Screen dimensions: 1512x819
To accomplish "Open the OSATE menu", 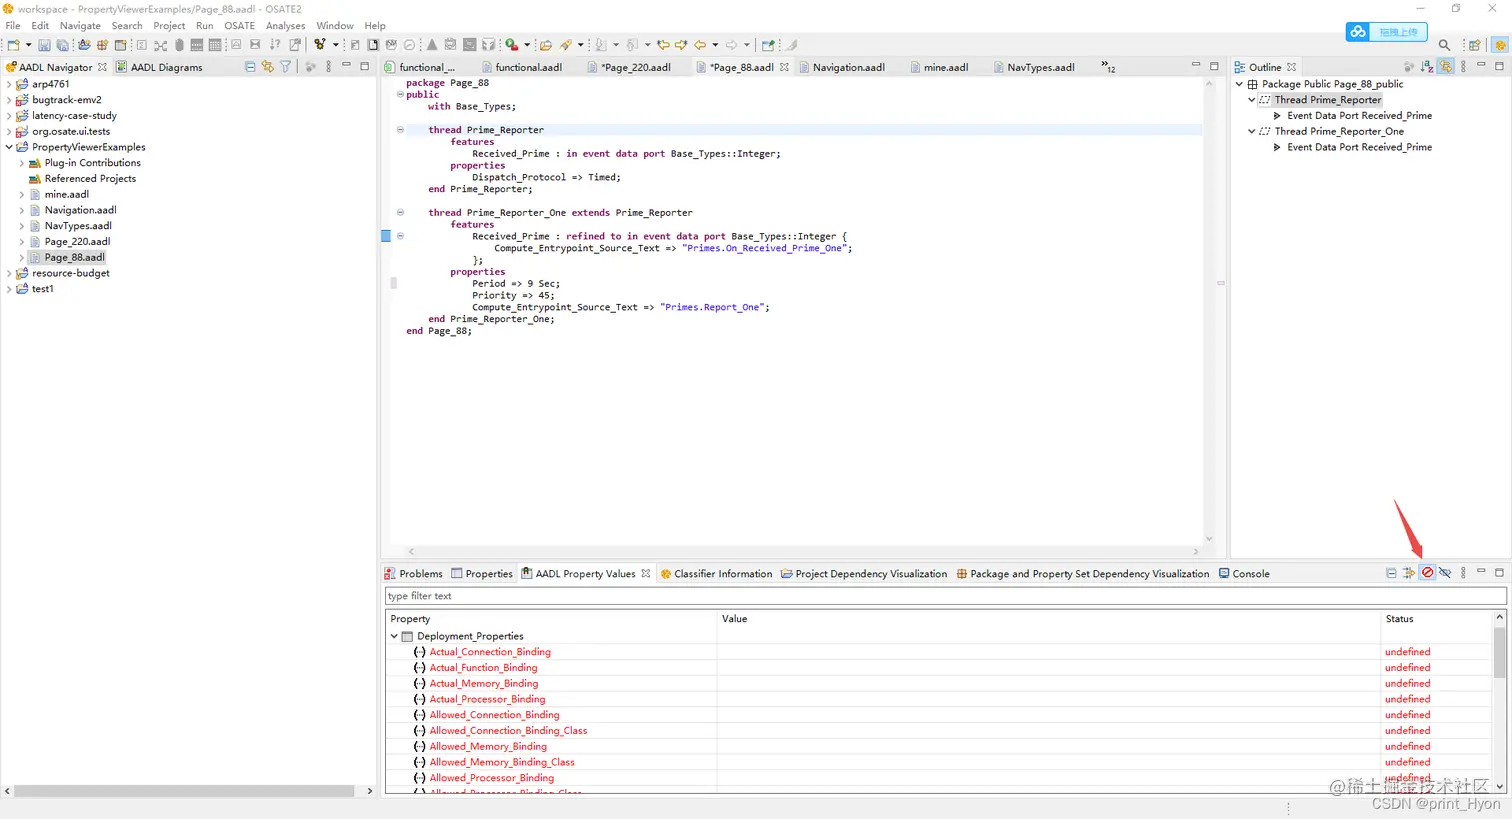I will coord(239,26).
